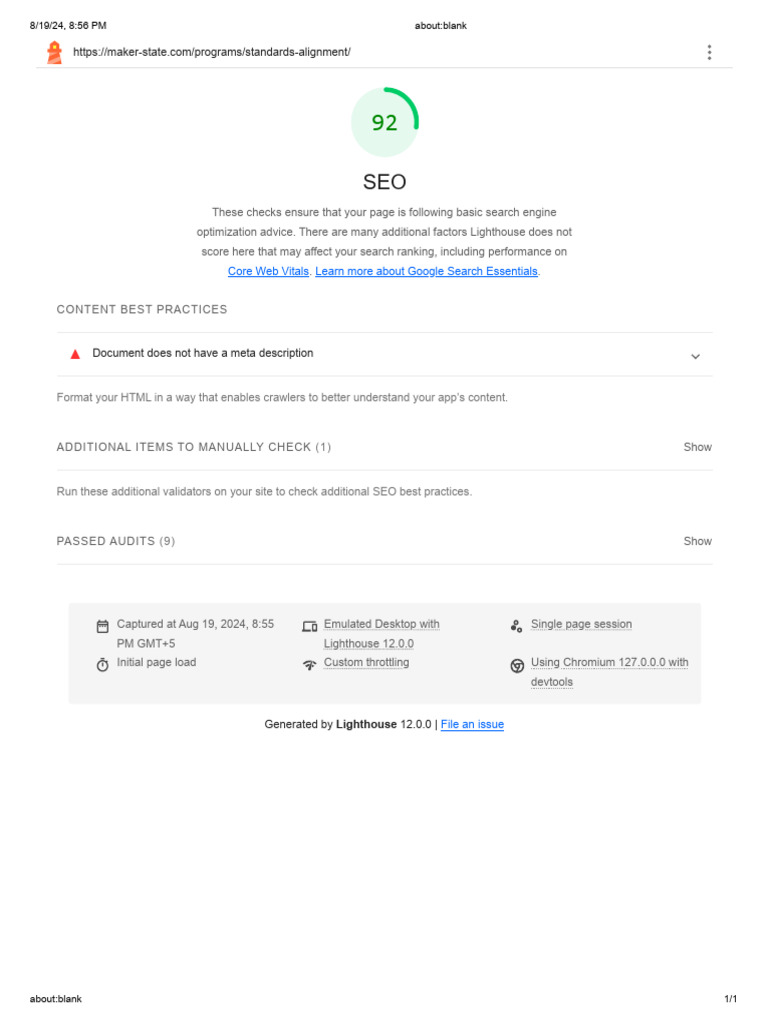Click the File an issue link
The image size is (768, 1024).
[x=472, y=724]
